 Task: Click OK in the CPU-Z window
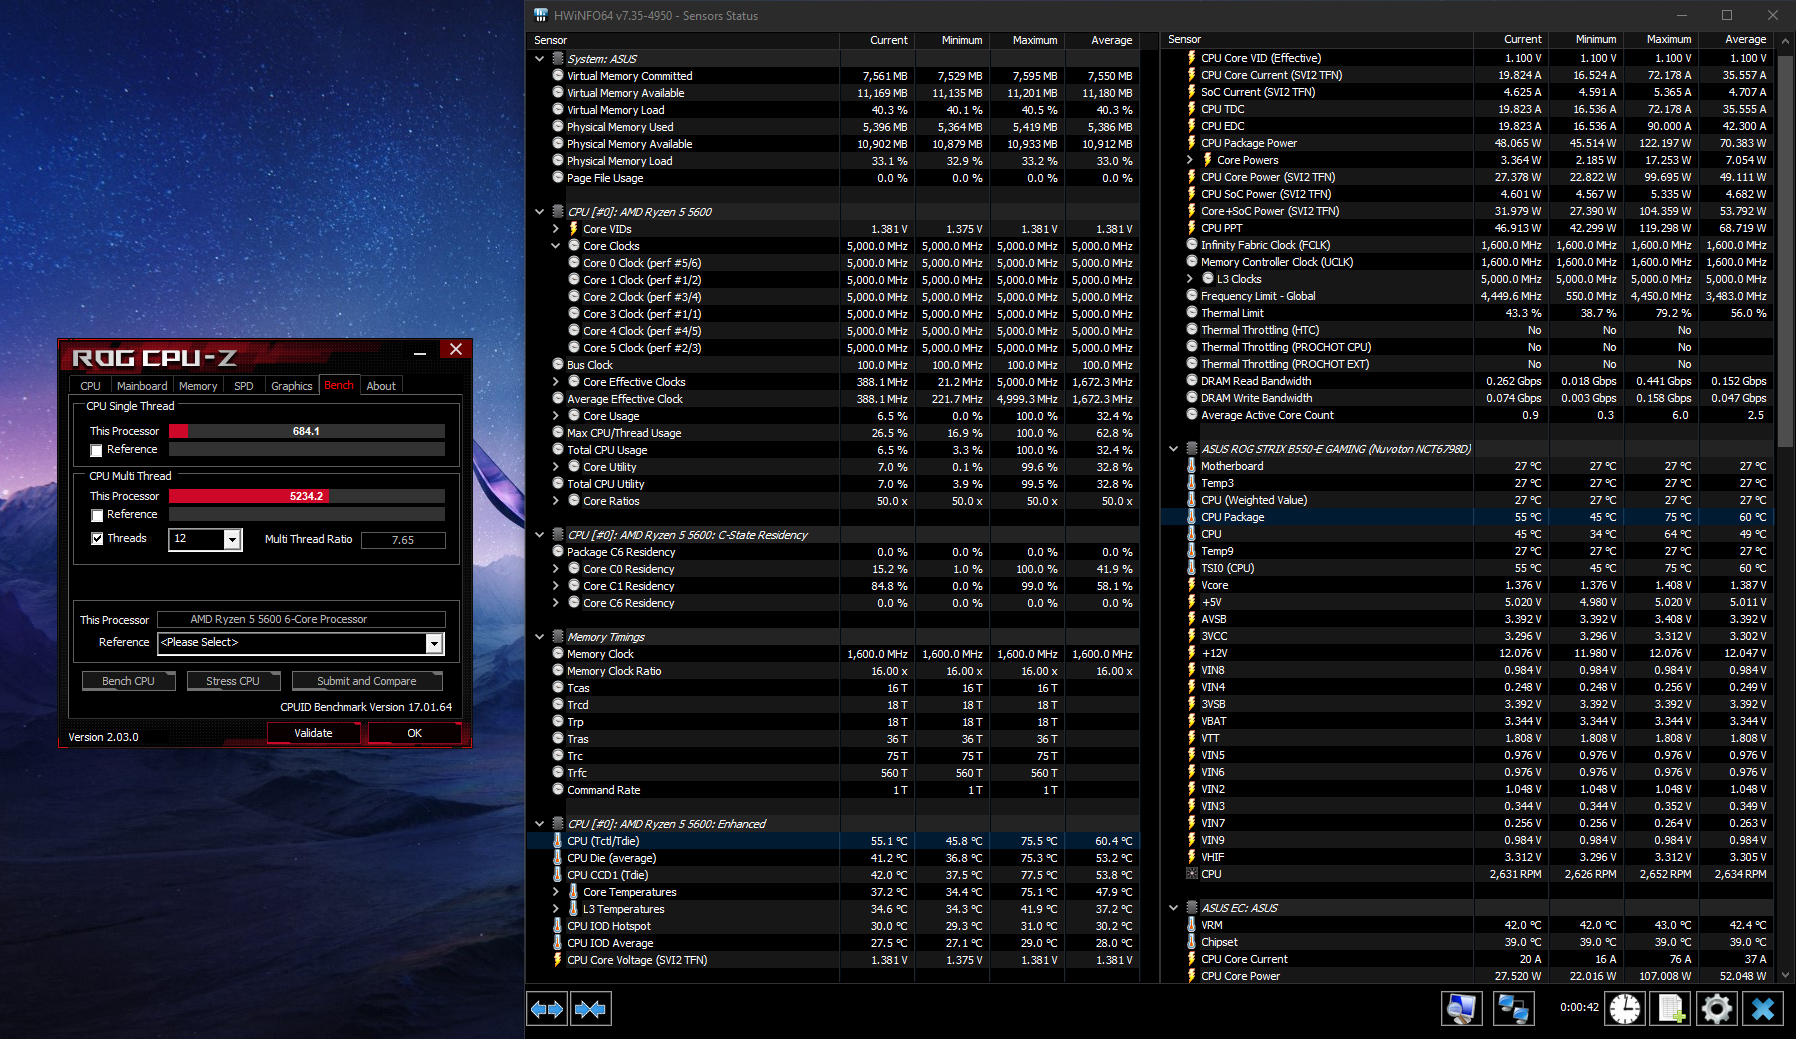[415, 733]
